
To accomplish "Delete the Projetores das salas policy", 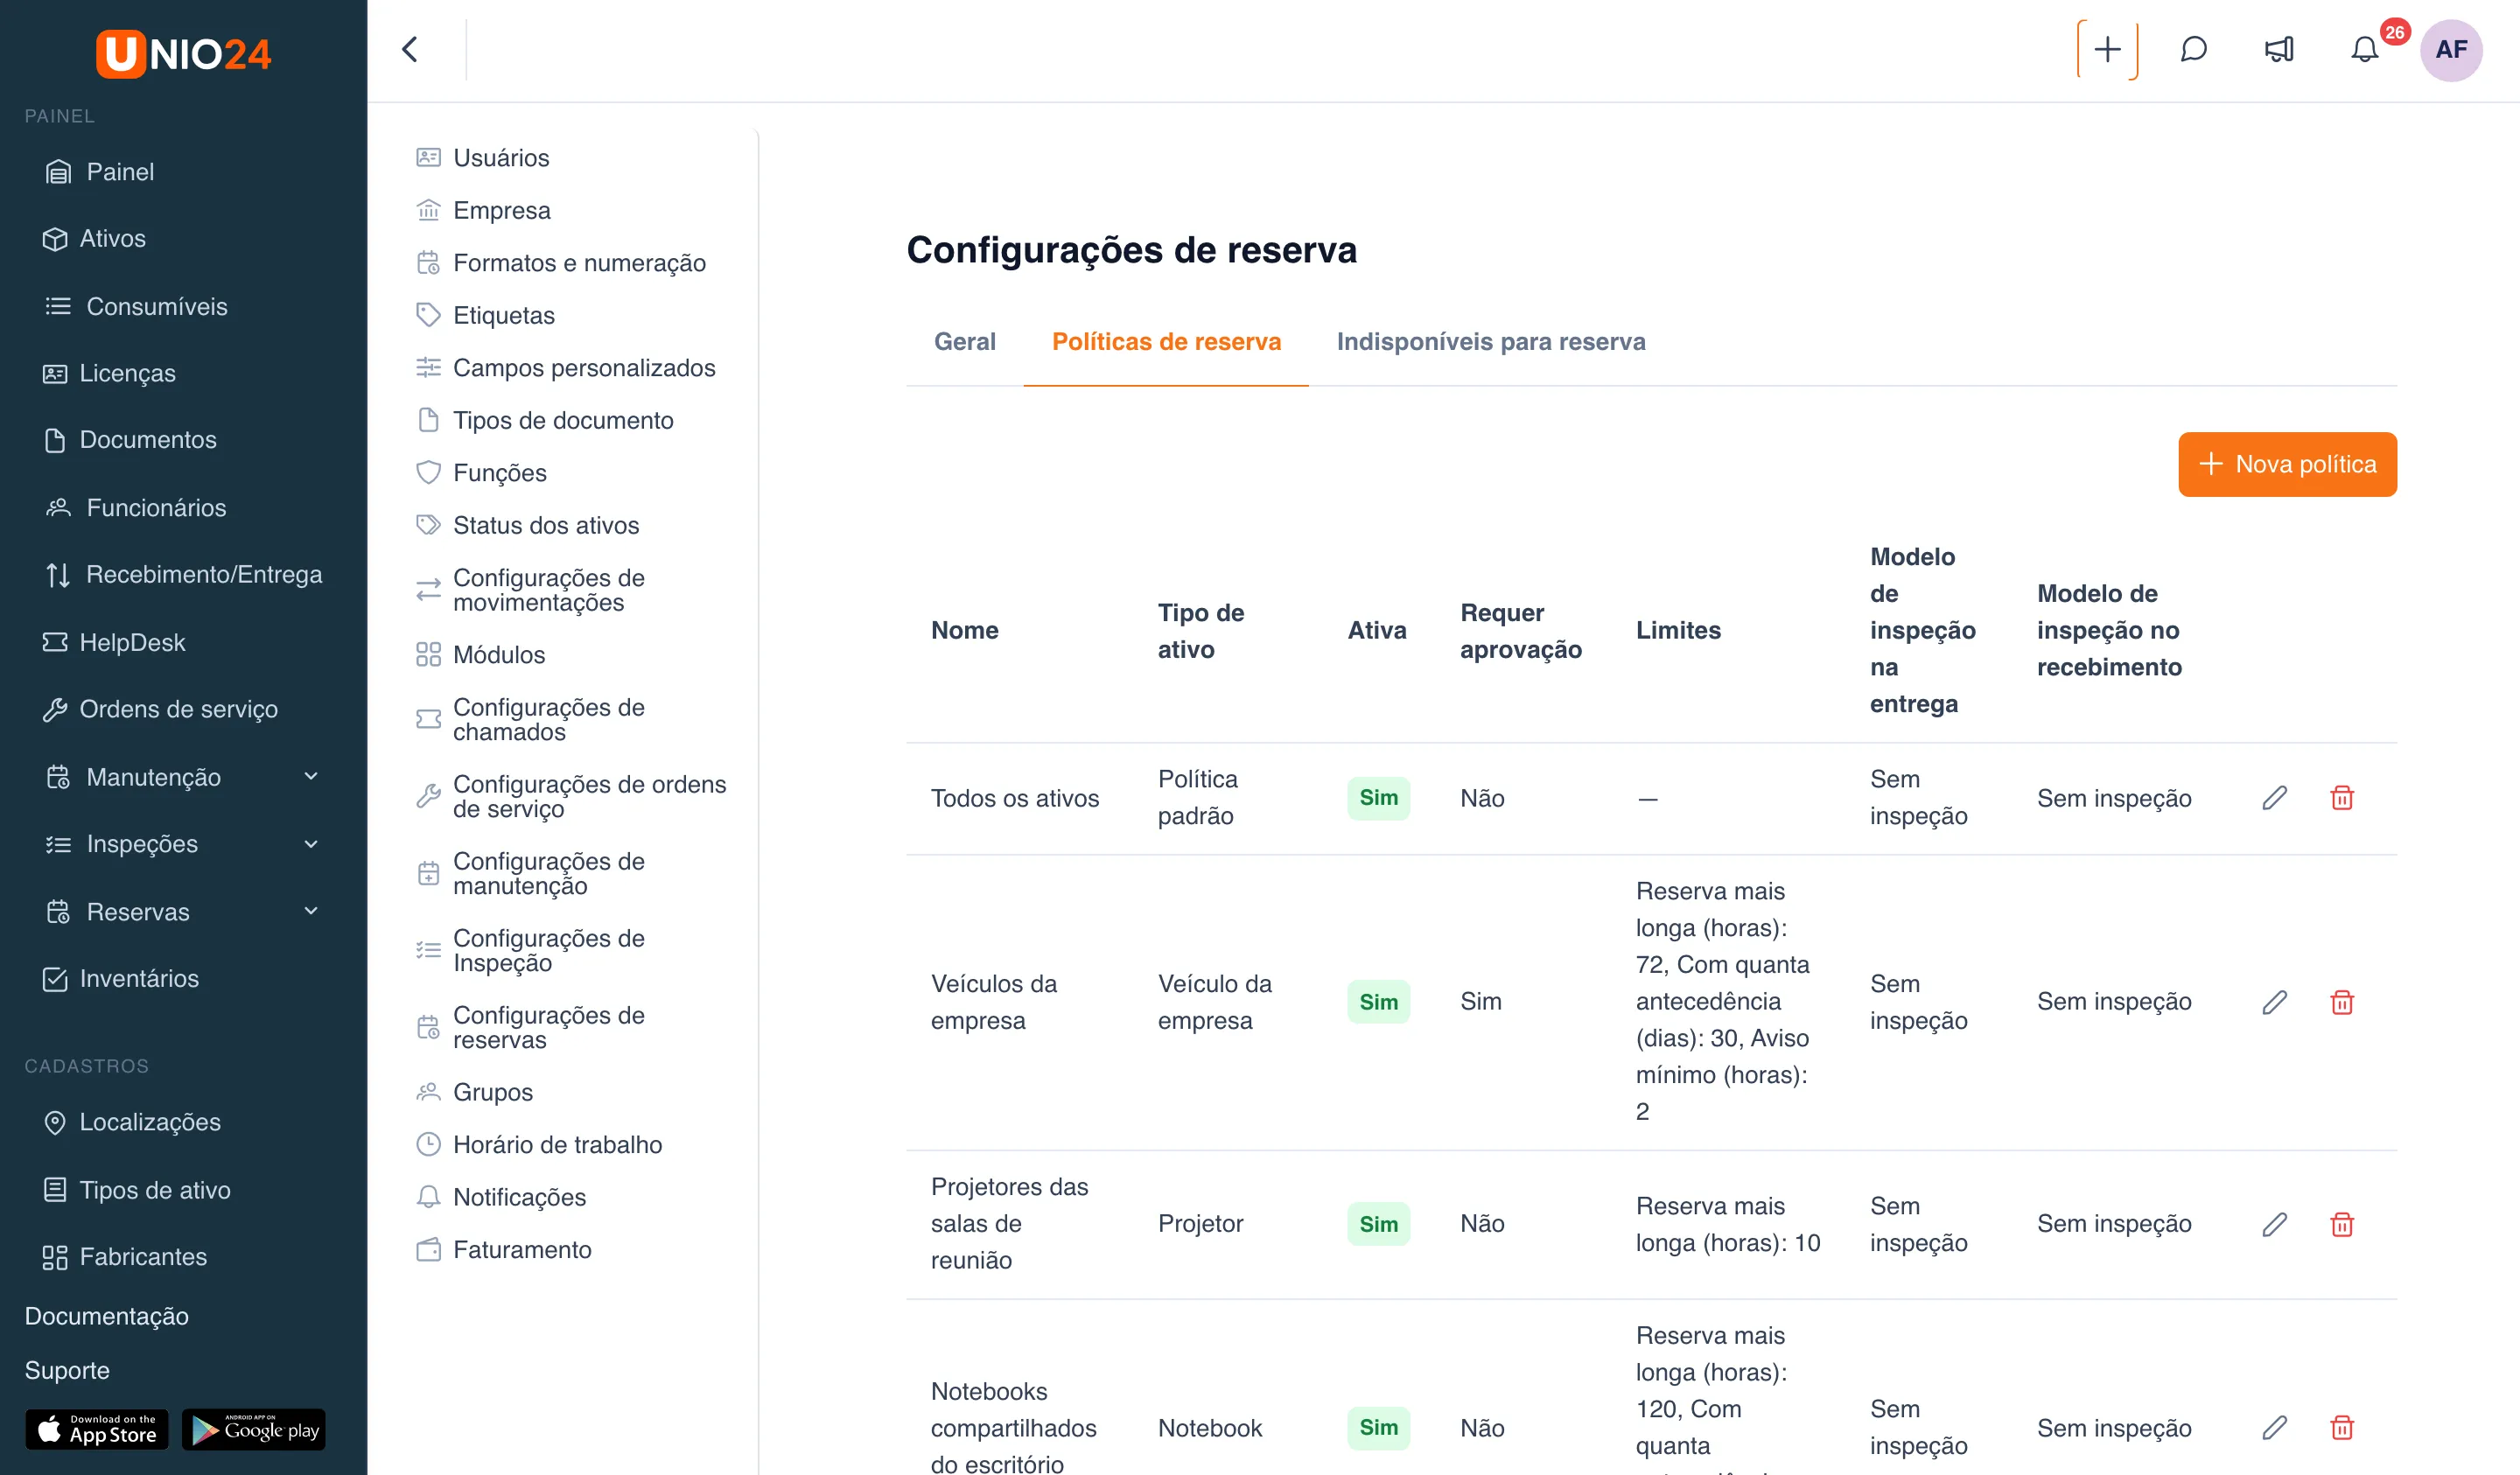I will tap(2342, 1223).
